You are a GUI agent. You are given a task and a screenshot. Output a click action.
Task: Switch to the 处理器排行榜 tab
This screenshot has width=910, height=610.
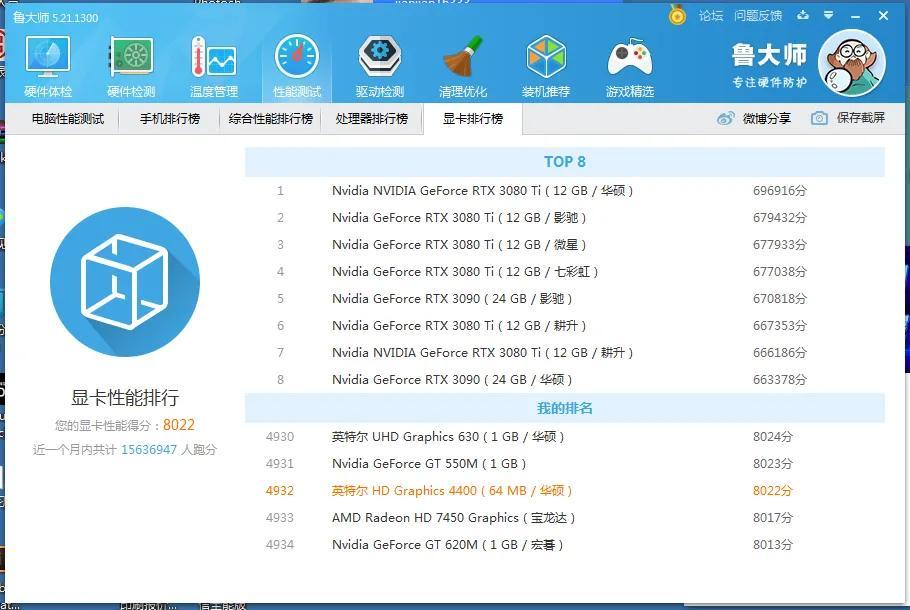[371, 119]
